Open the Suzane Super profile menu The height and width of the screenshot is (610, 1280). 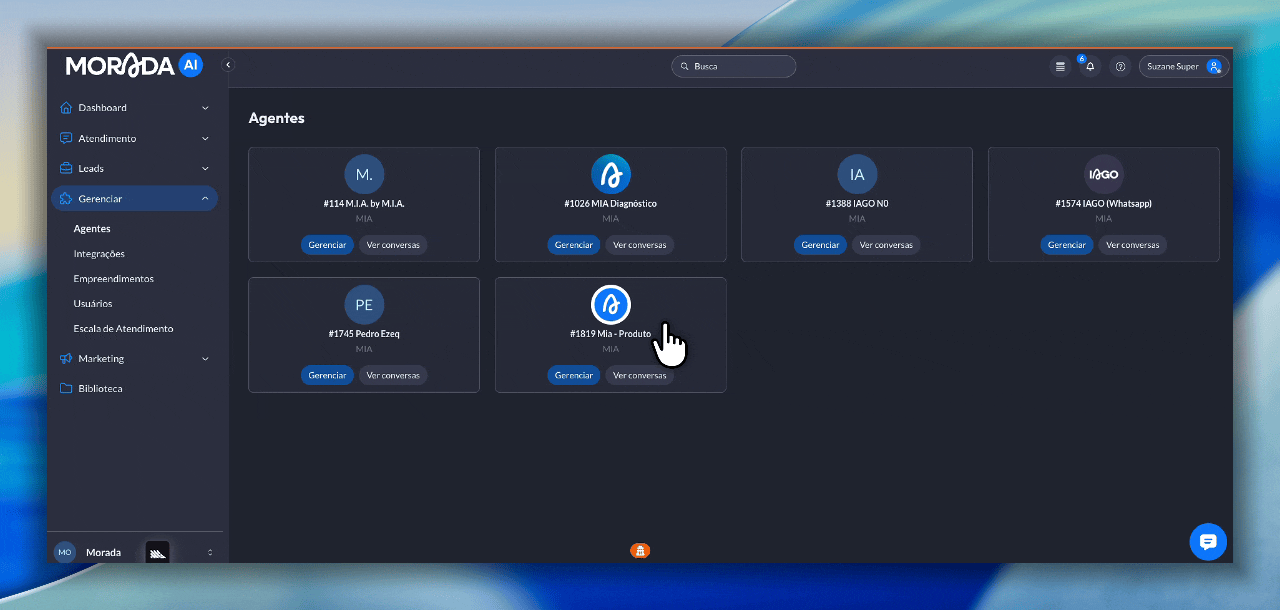1184,67
